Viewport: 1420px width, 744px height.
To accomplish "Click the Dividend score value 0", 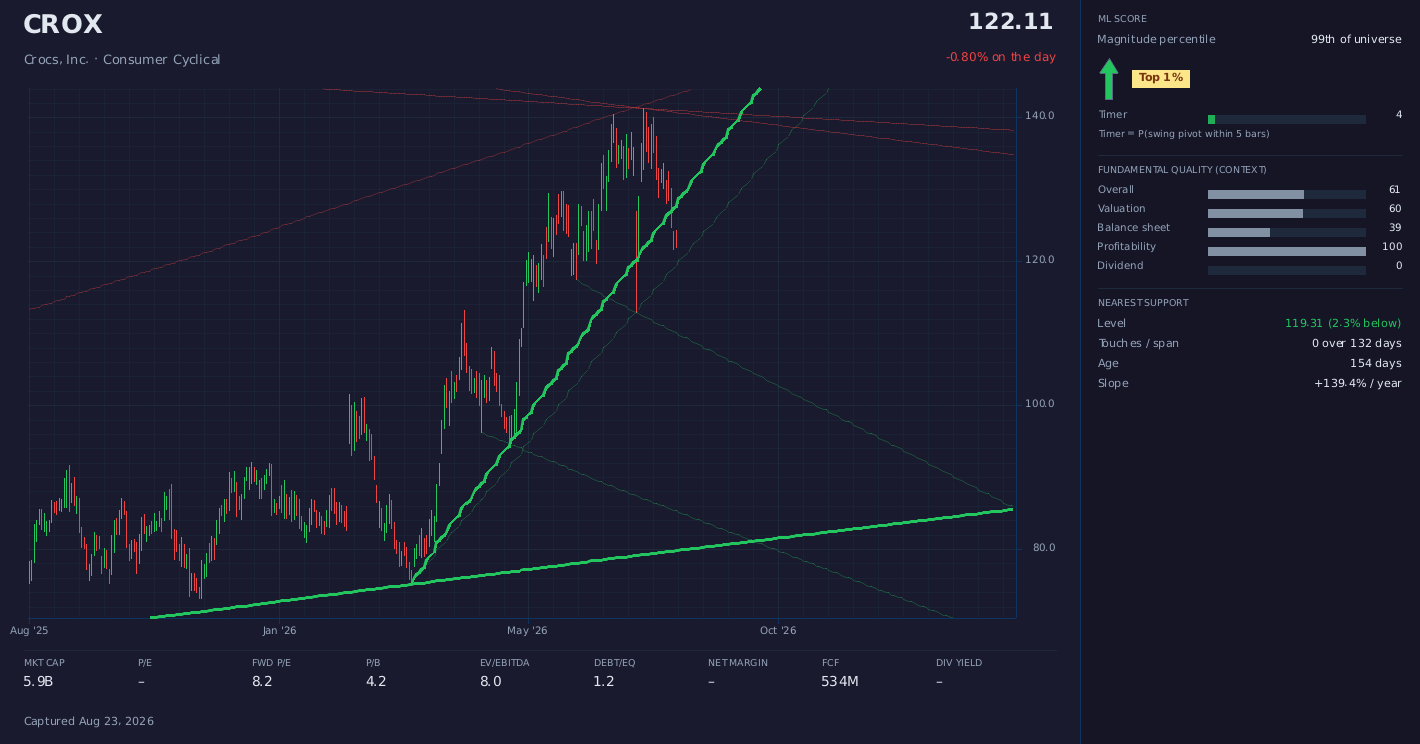I will coord(1399,266).
